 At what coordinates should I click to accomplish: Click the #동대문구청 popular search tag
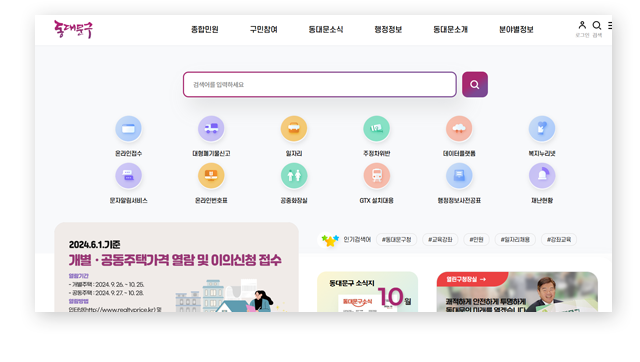click(396, 240)
